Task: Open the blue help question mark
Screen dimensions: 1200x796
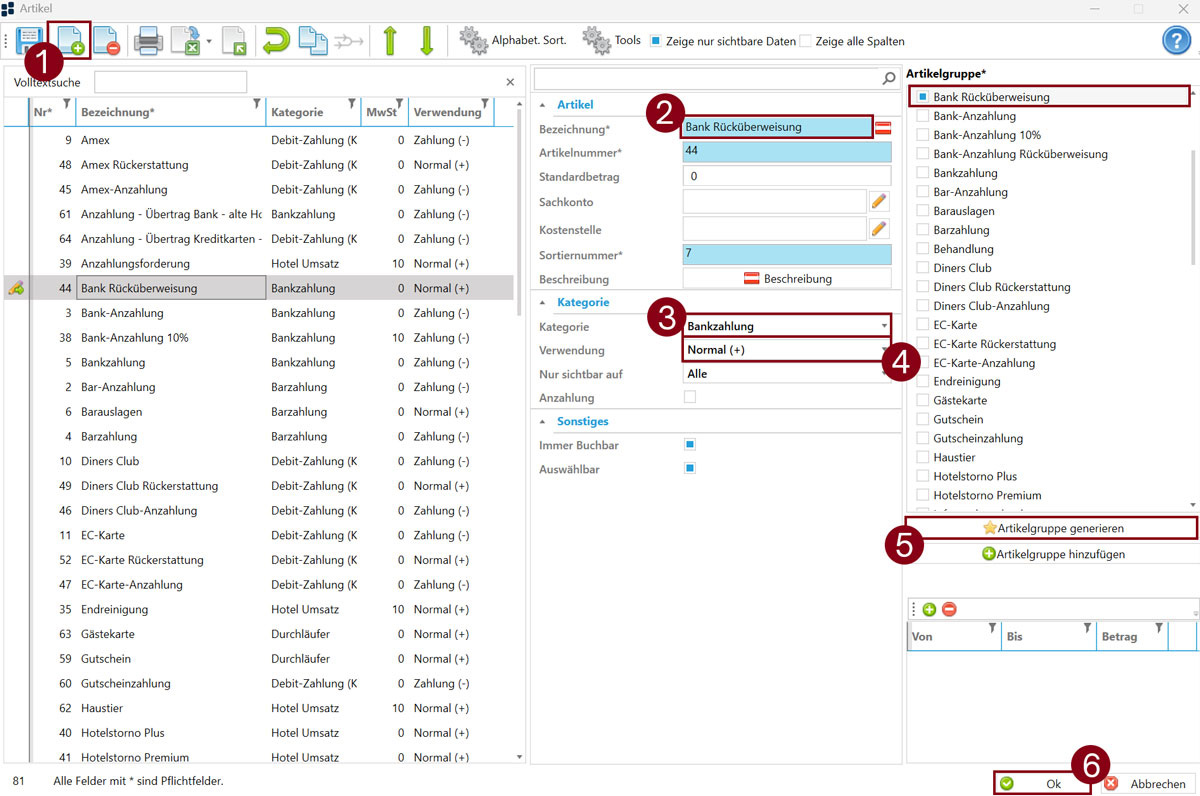Action: click(x=1177, y=40)
